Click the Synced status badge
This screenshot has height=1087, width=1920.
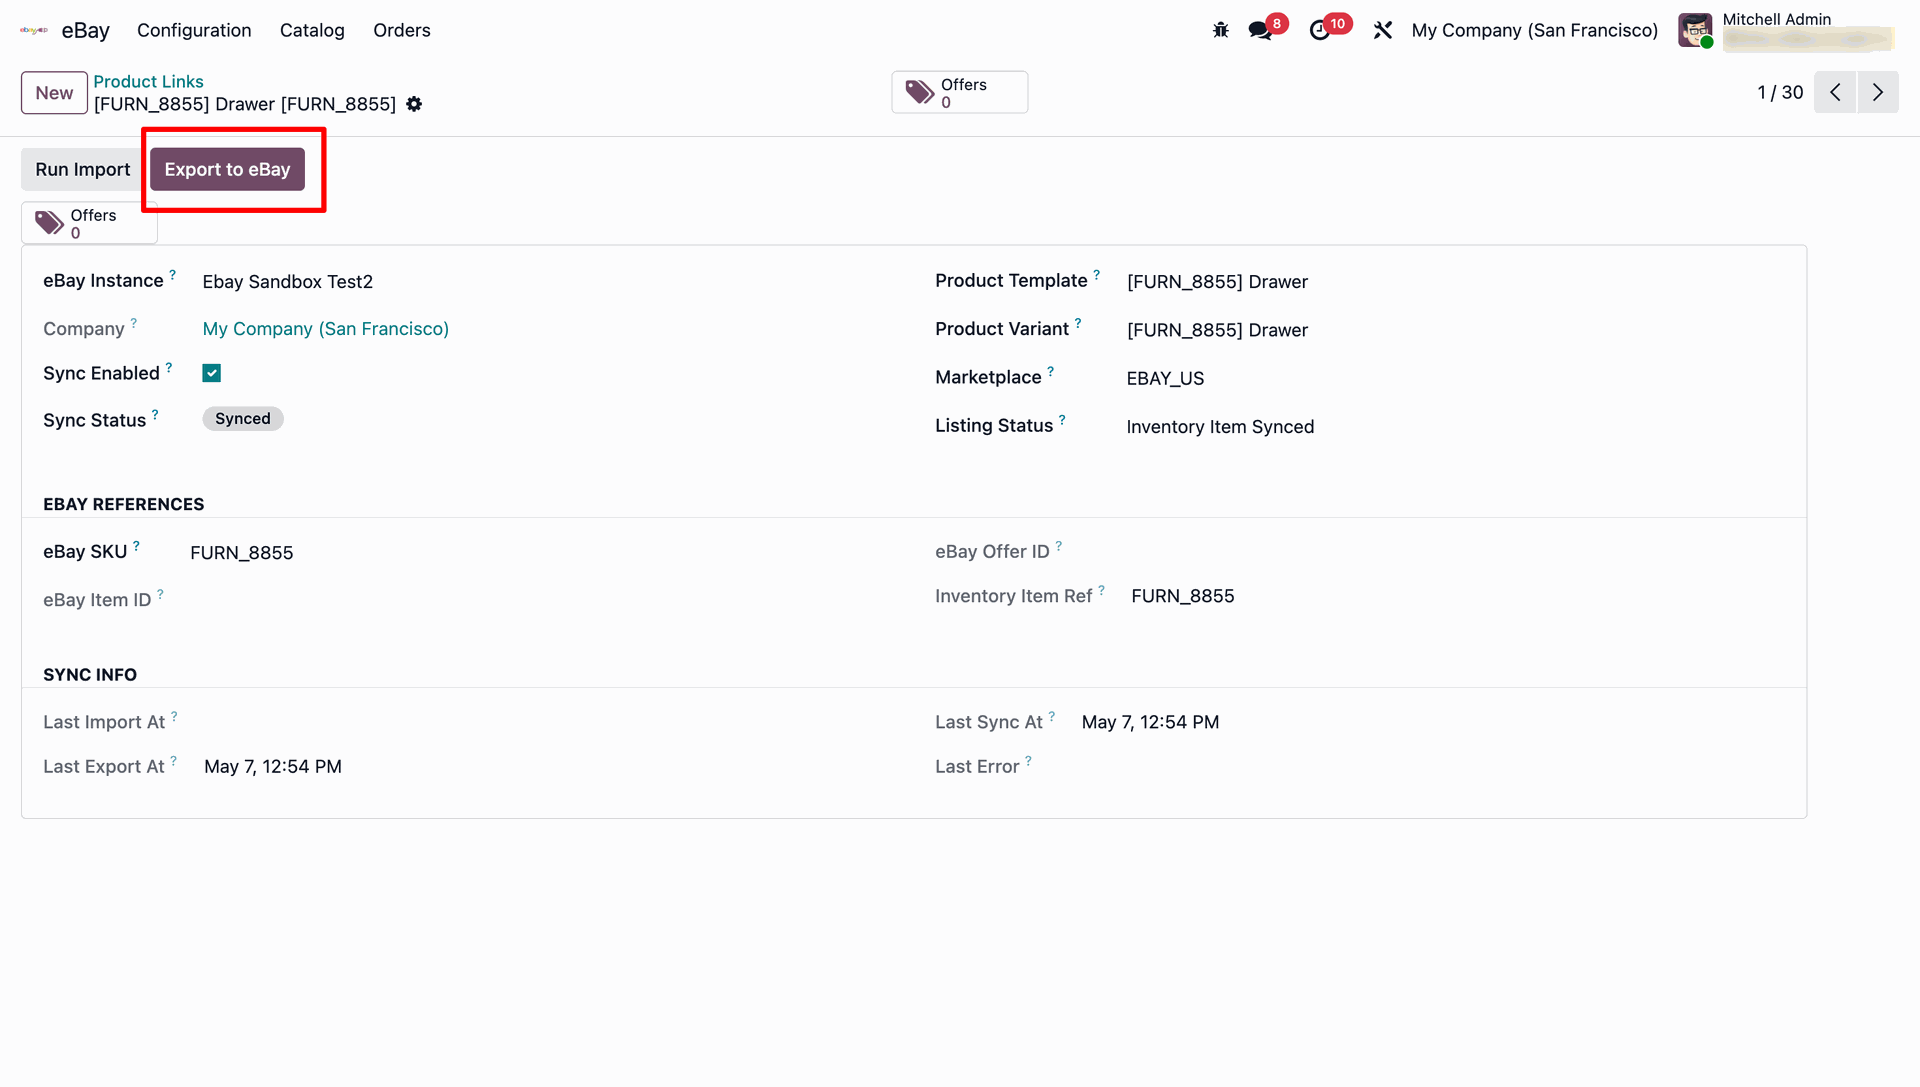[243, 419]
